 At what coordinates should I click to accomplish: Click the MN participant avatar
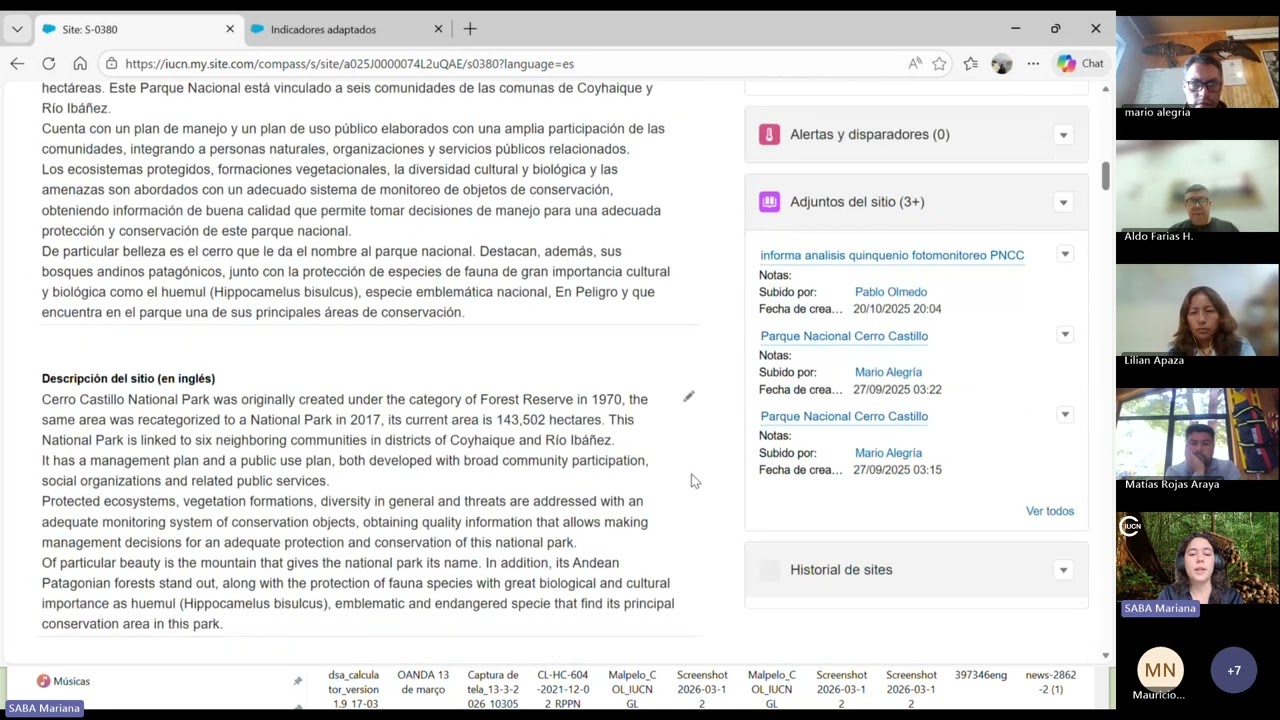[x=1160, y=670]
